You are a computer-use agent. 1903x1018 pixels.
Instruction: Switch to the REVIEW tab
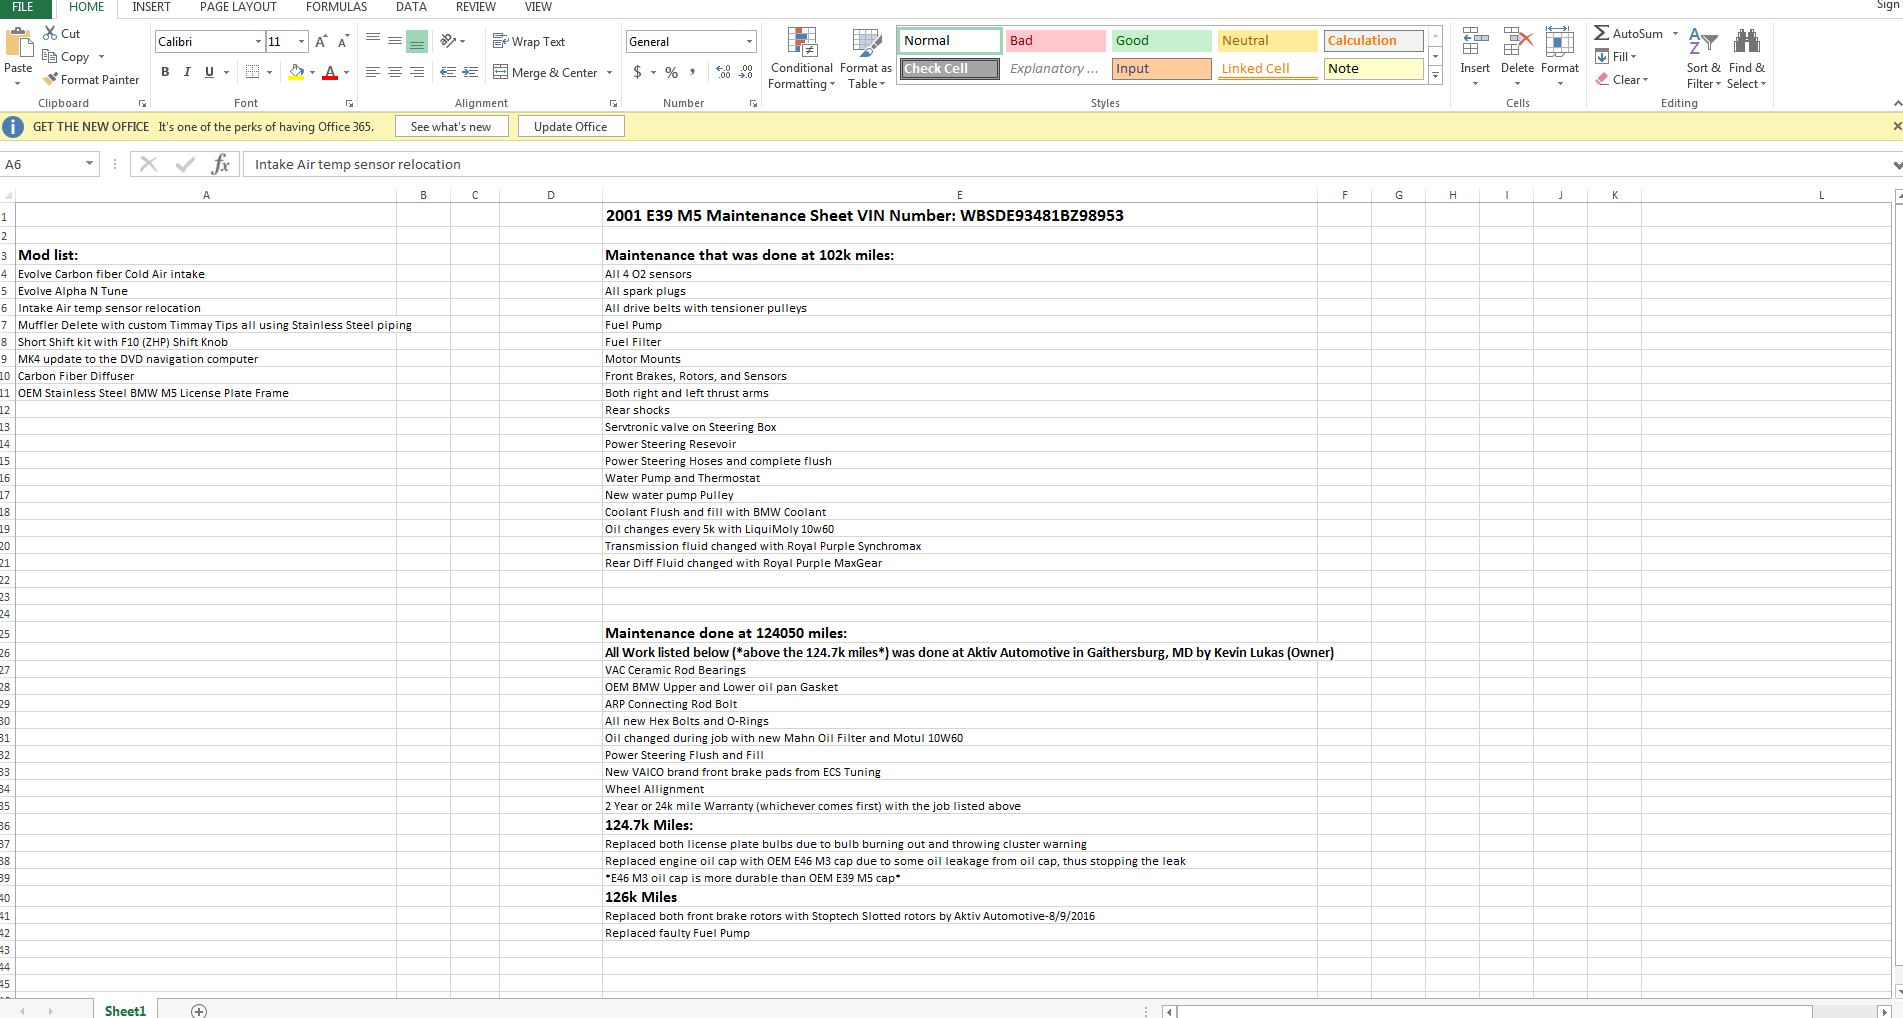476,7
